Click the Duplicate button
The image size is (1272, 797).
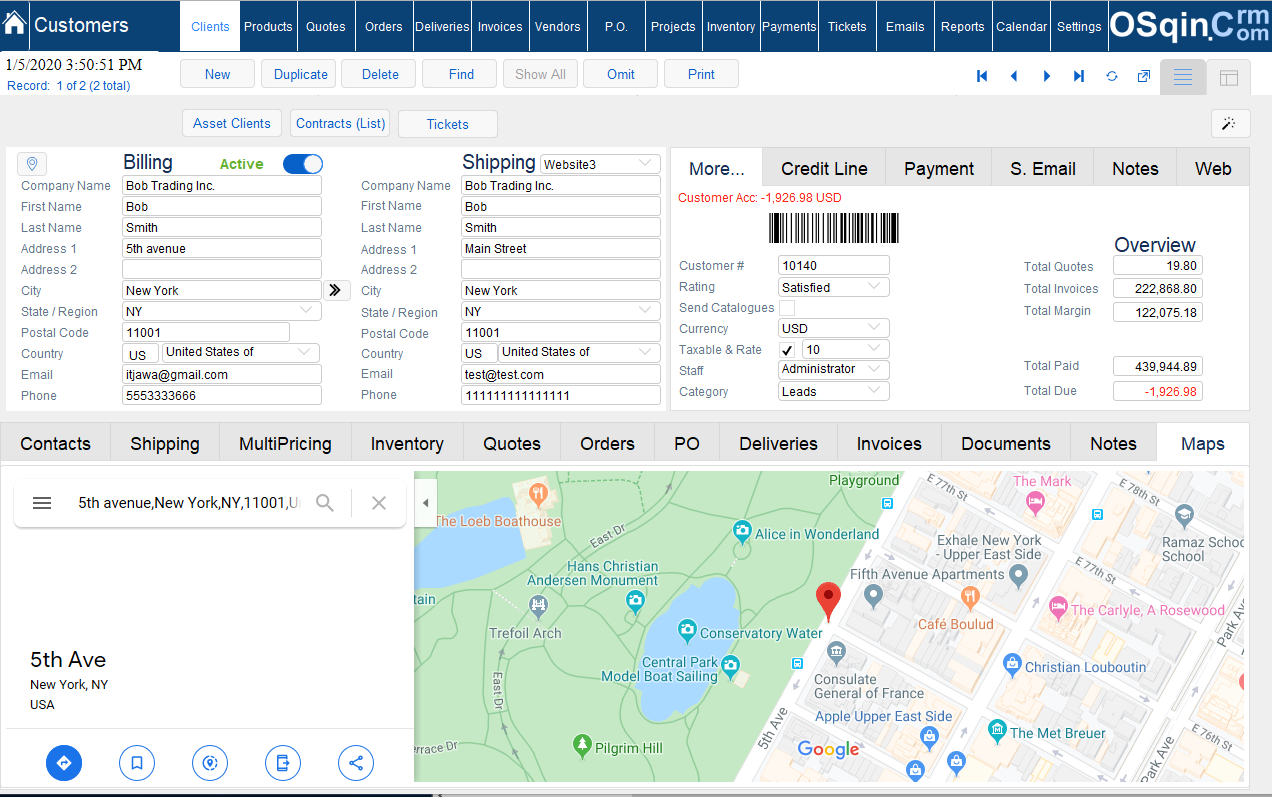coord(301,74)
